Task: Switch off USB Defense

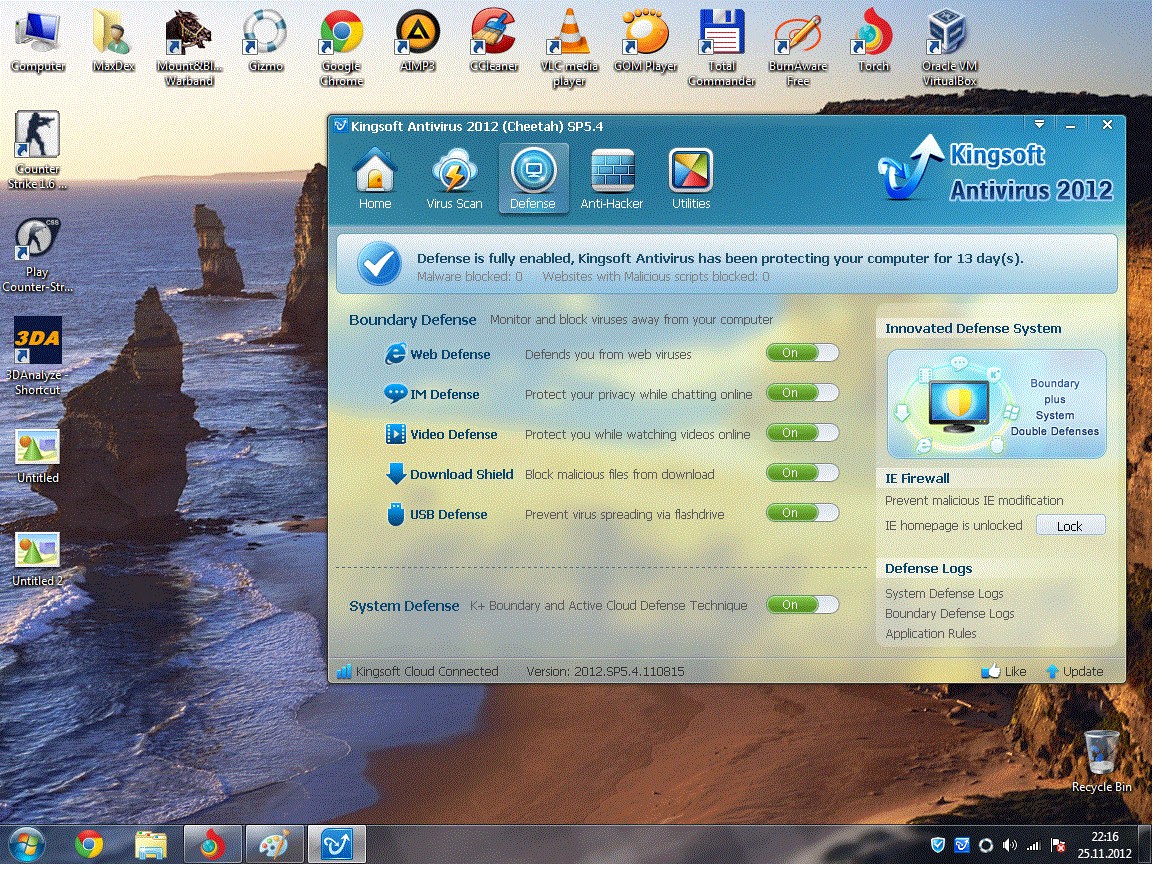Action: click(x=802, y=513)
